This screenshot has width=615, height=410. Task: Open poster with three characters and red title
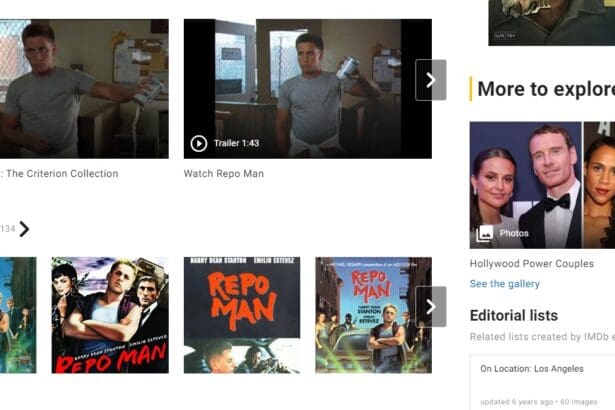[x=110, y=315]
